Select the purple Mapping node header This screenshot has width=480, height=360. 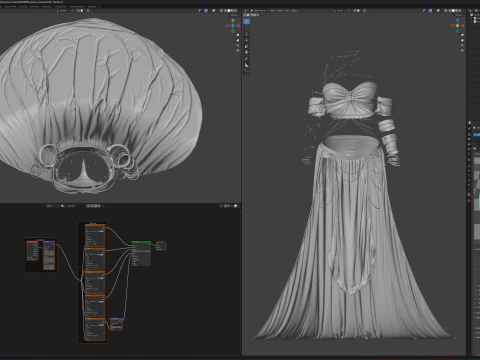pyautogui.click(x=49, y=242)
